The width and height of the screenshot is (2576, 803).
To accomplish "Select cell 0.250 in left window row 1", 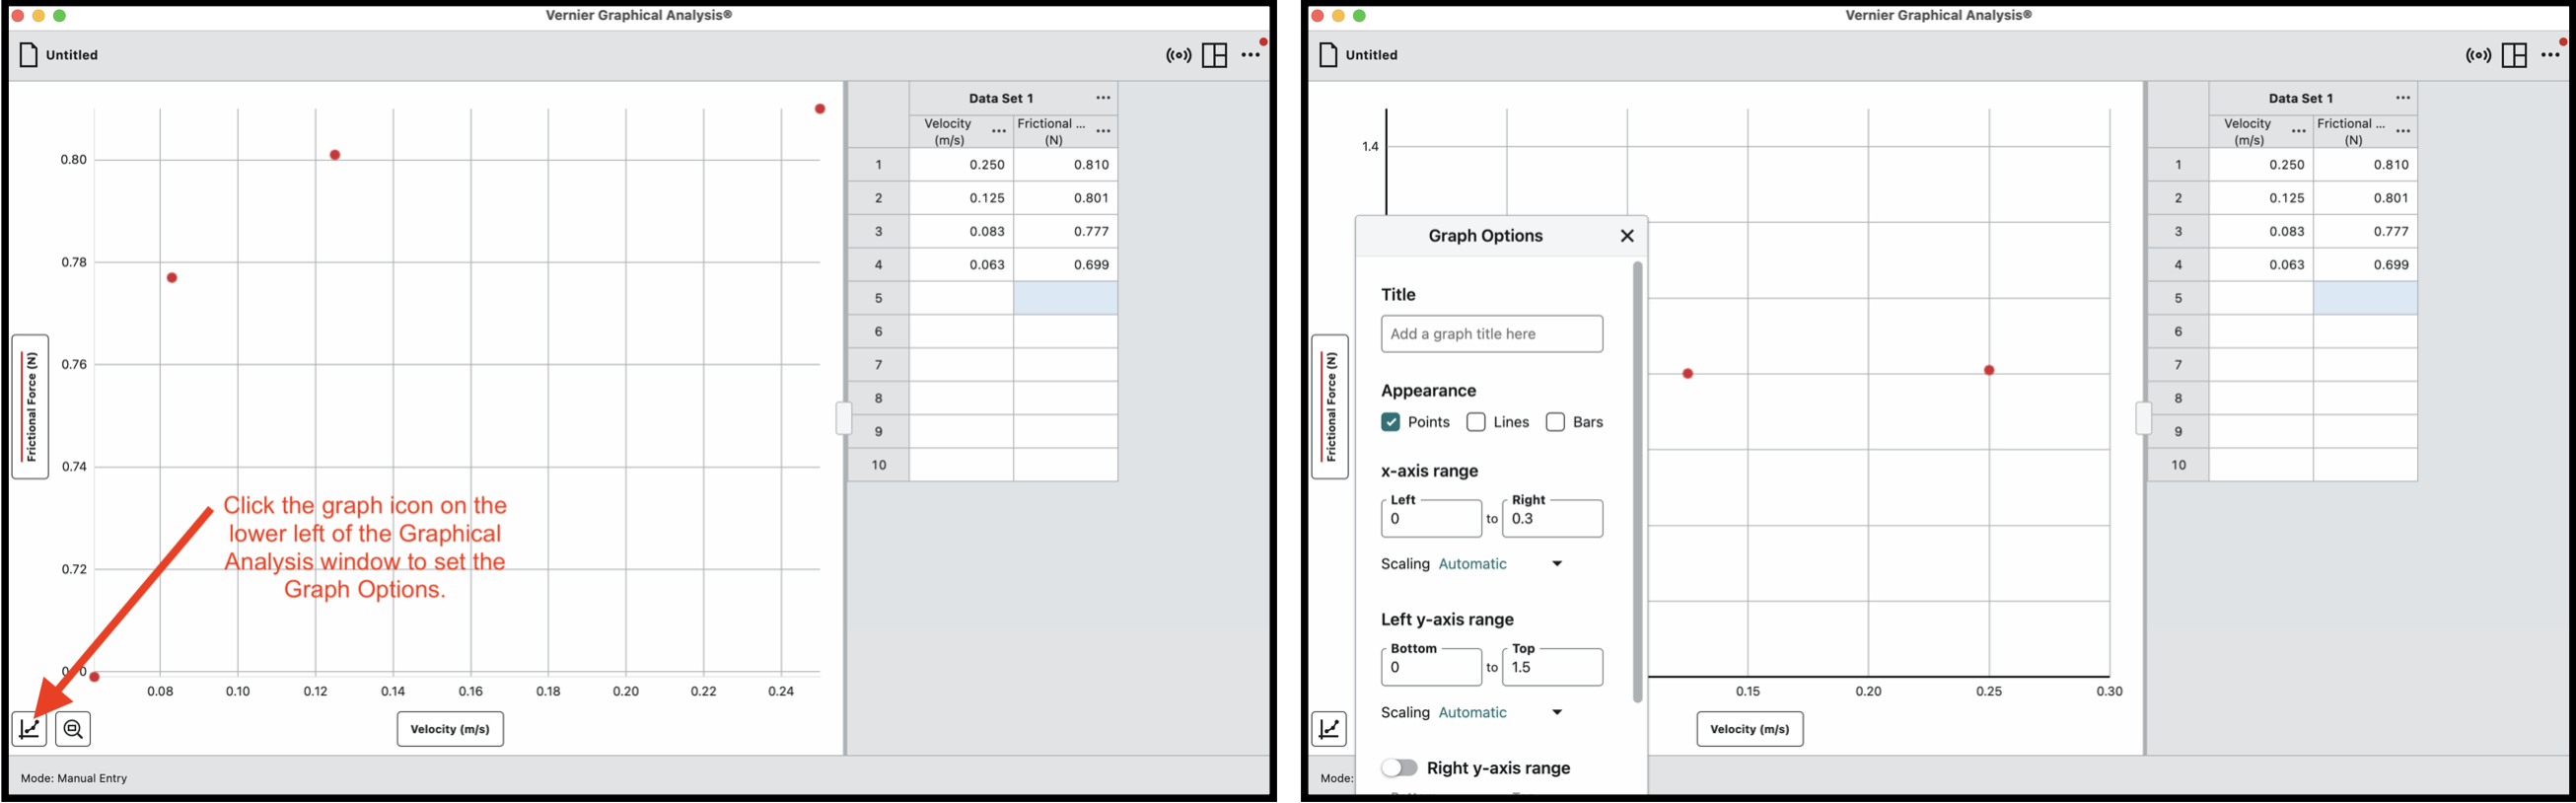I will tap(961, 165).
